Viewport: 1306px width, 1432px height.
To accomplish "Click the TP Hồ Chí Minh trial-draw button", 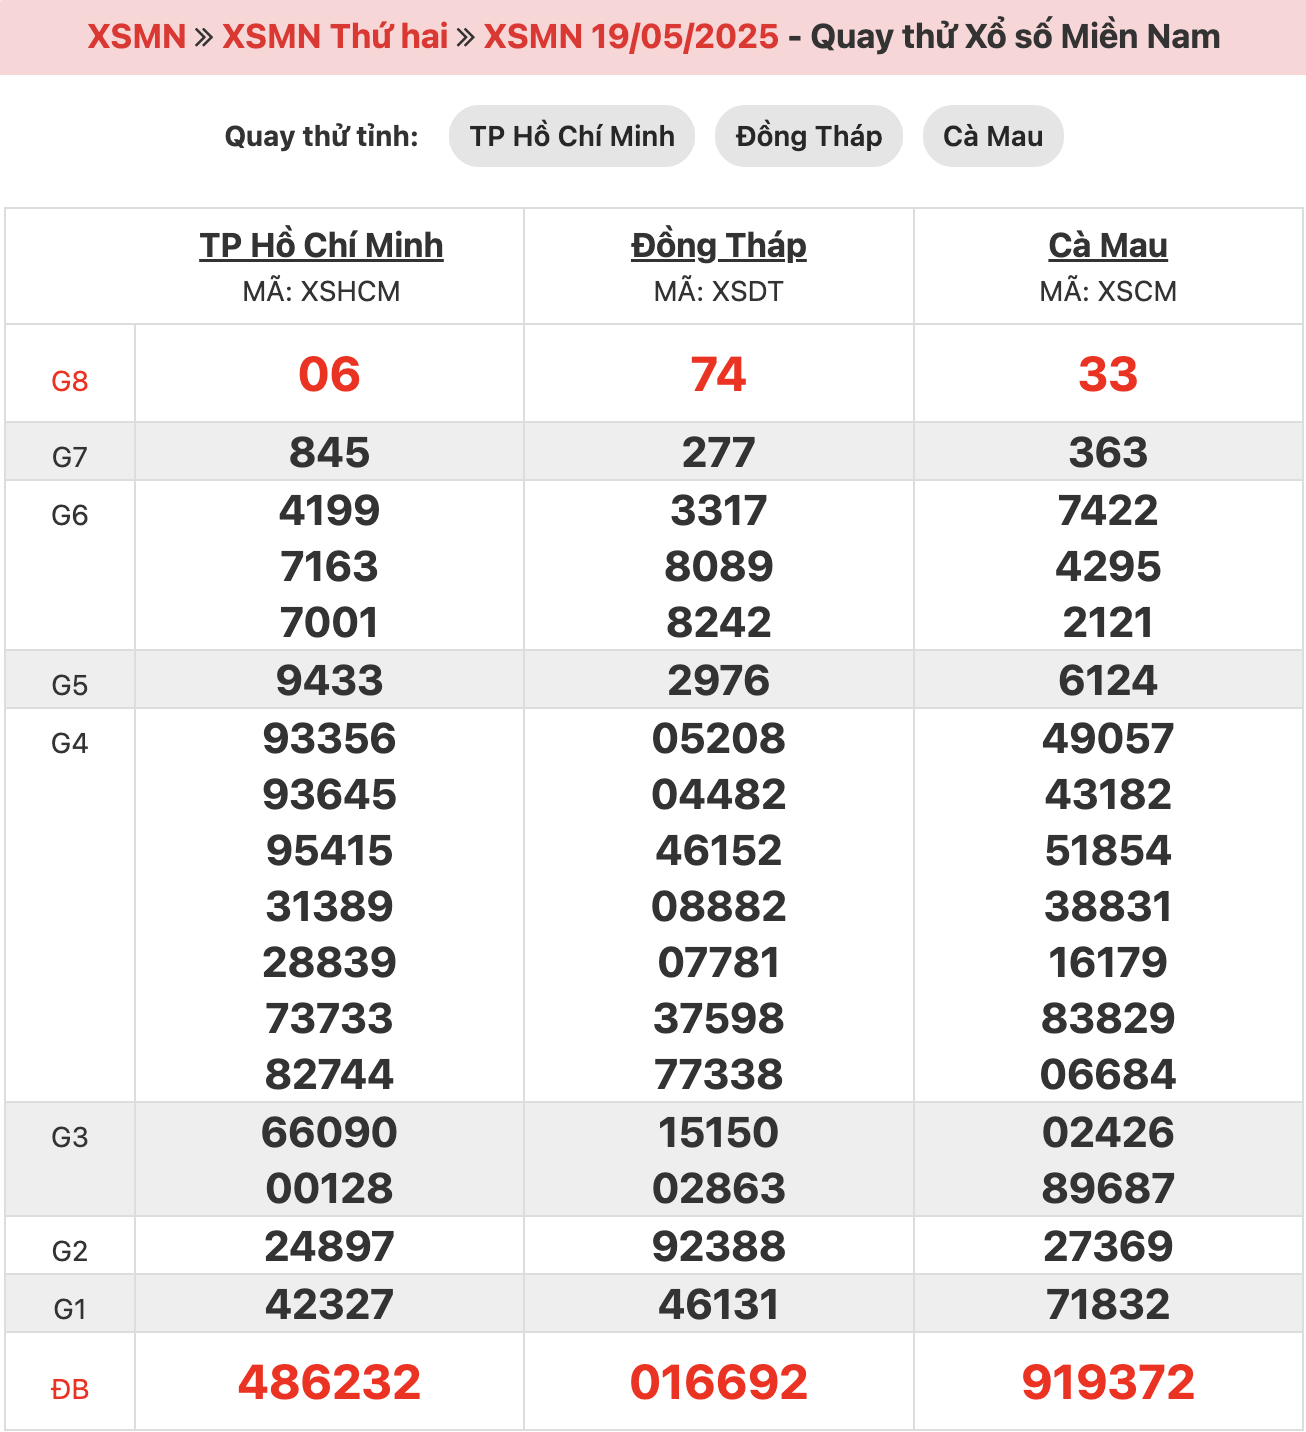I will click(572, 136).
